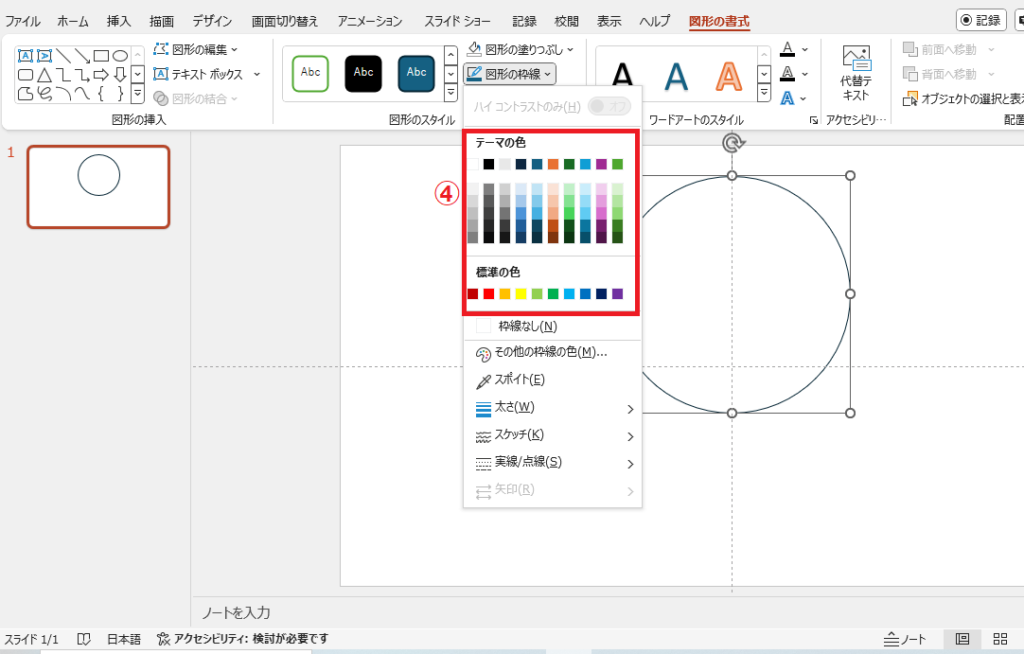The width and height of the screenshot is (1024, 654).
Task: Select the oval shape in the gallery
Action: [120, 56]
